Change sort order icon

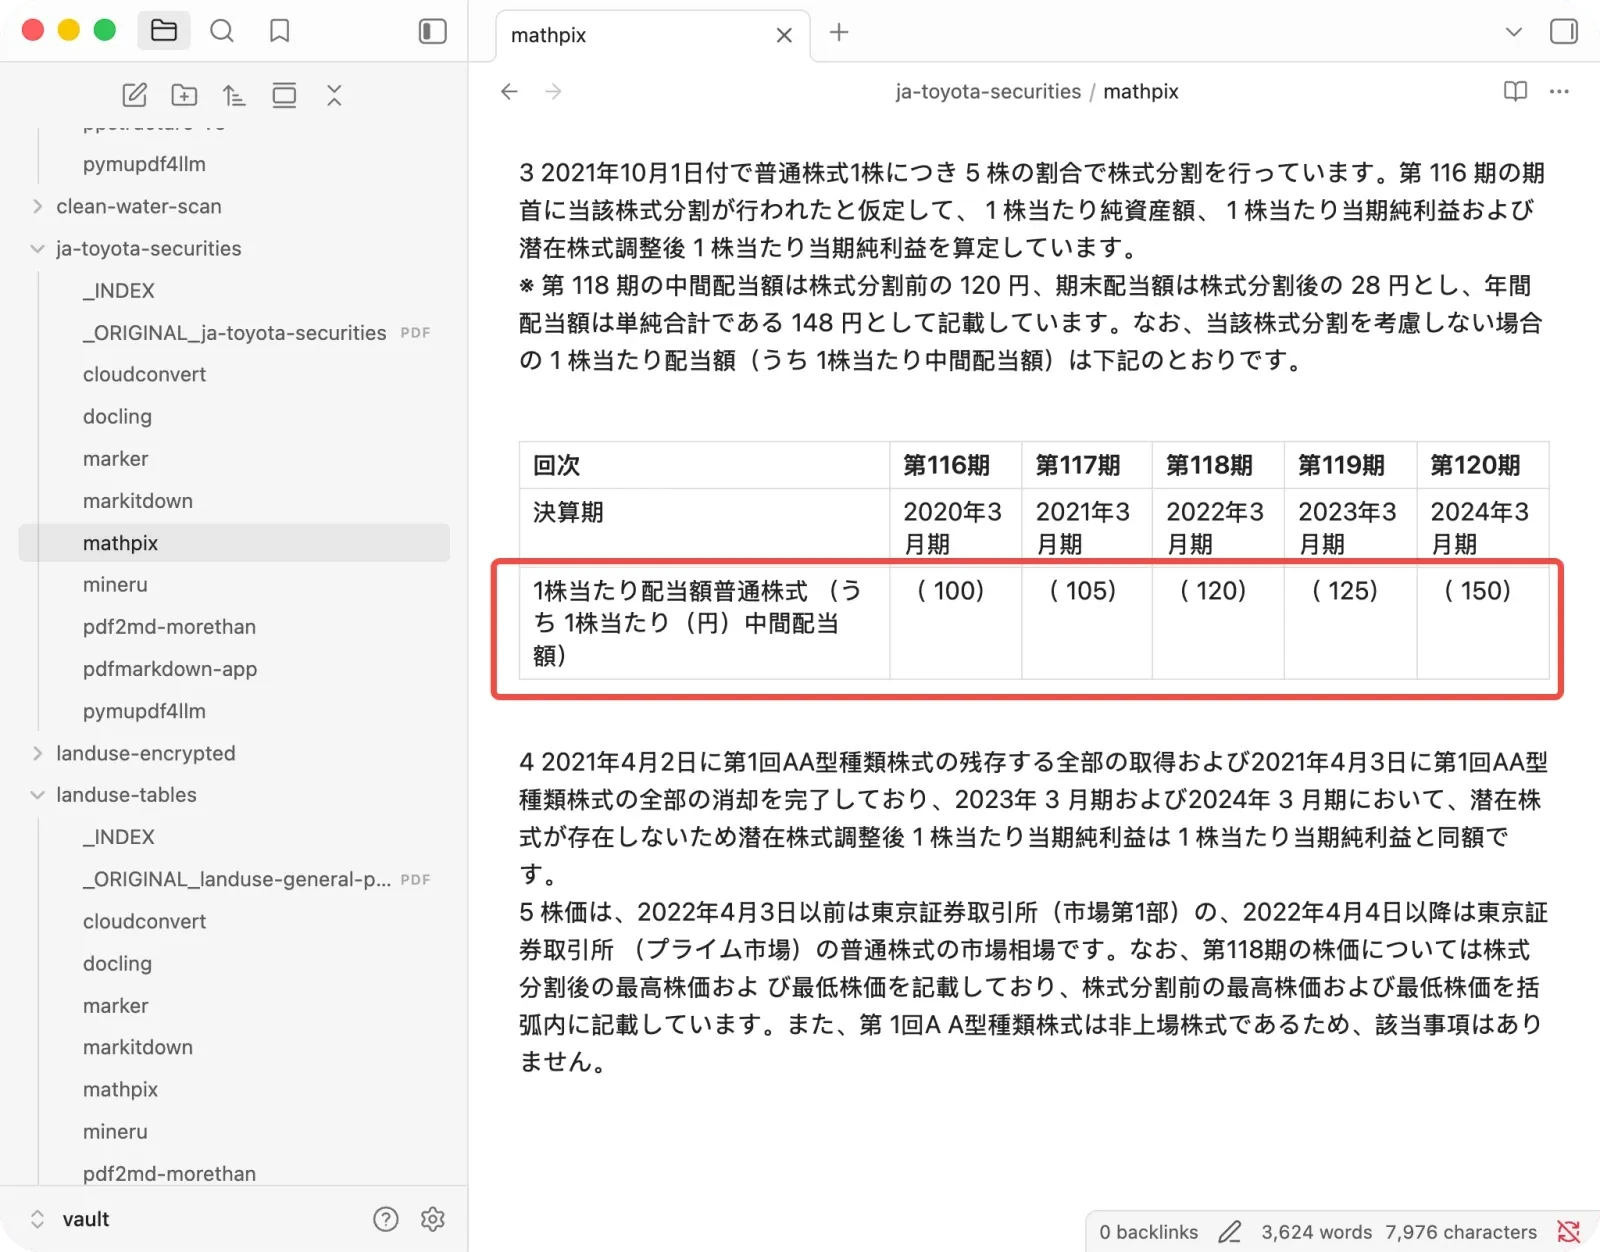click(234, 95)
